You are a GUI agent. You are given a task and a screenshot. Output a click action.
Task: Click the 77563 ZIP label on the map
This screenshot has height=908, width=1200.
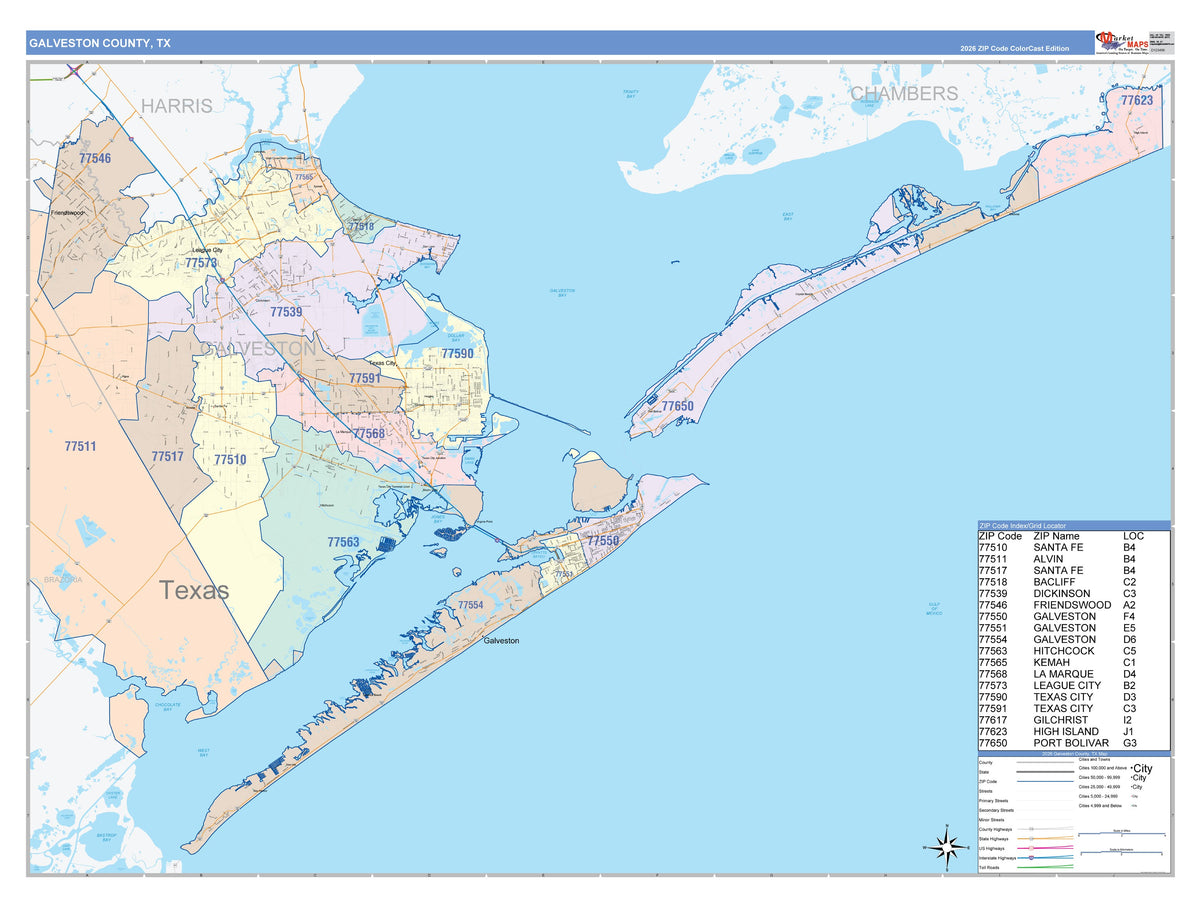343,541
